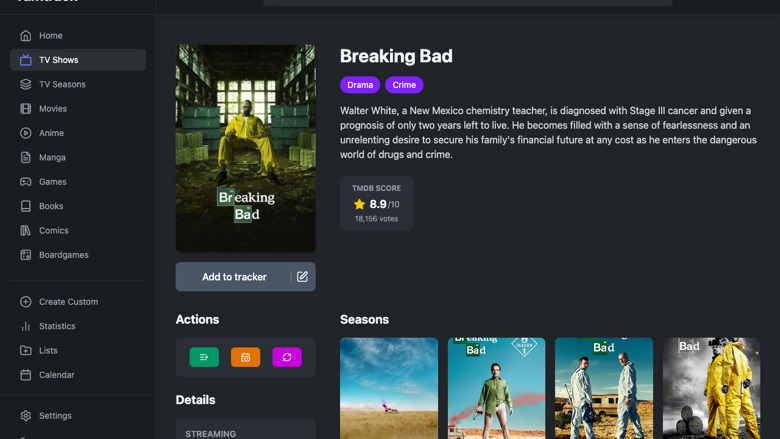This screenshot has height=439, width=780.
Task: Click the Games controller icon
Action: point(25,182)
